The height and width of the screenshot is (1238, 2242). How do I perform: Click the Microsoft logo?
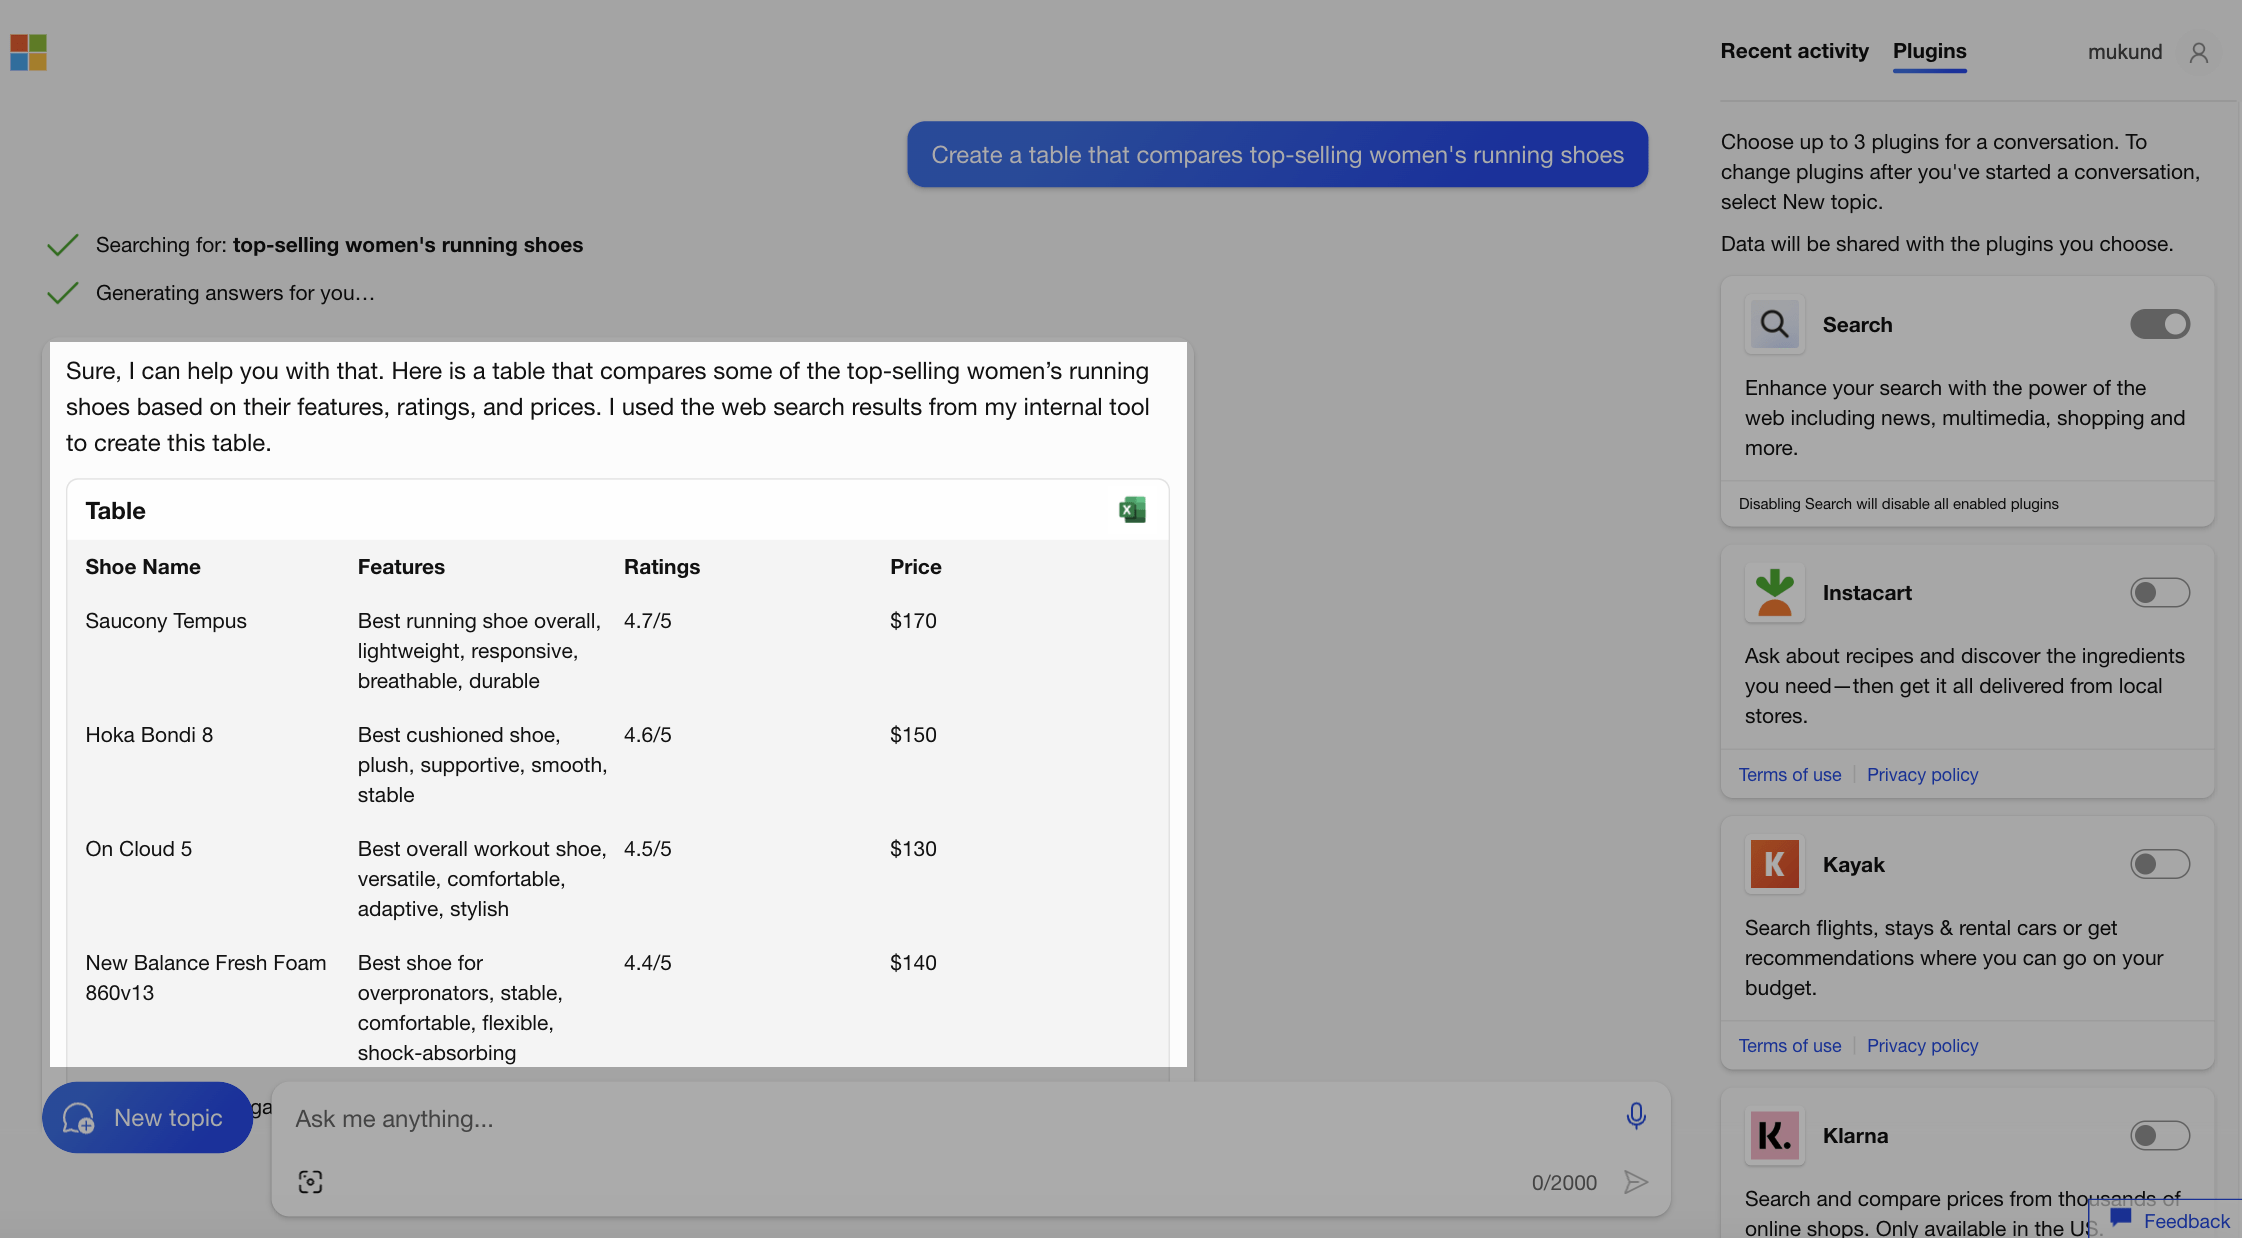27,52
